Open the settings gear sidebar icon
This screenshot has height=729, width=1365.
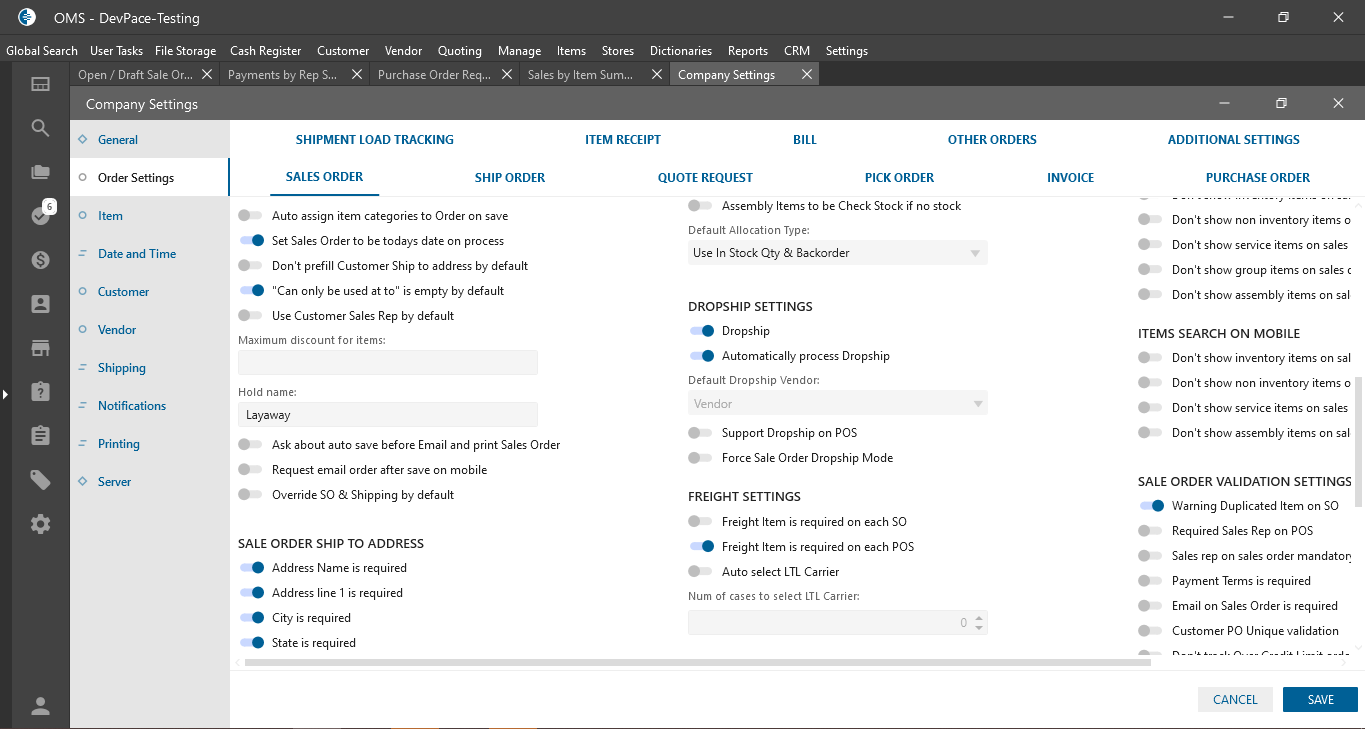point(40,524)
